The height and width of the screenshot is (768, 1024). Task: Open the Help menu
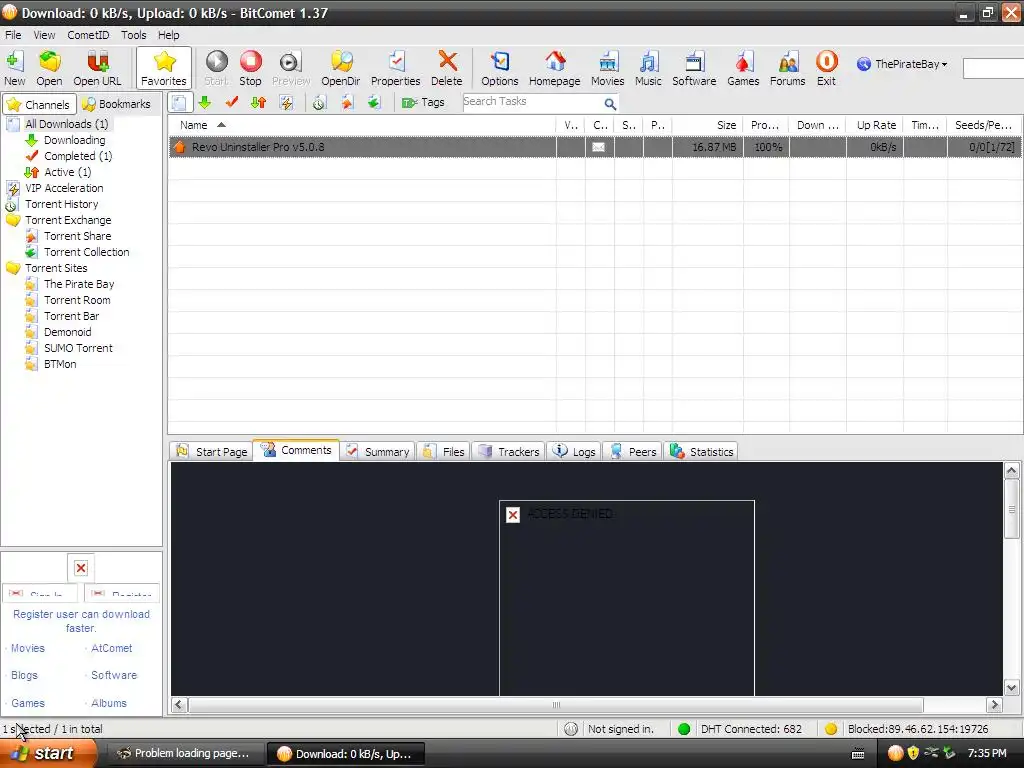(x=168, y=35)
